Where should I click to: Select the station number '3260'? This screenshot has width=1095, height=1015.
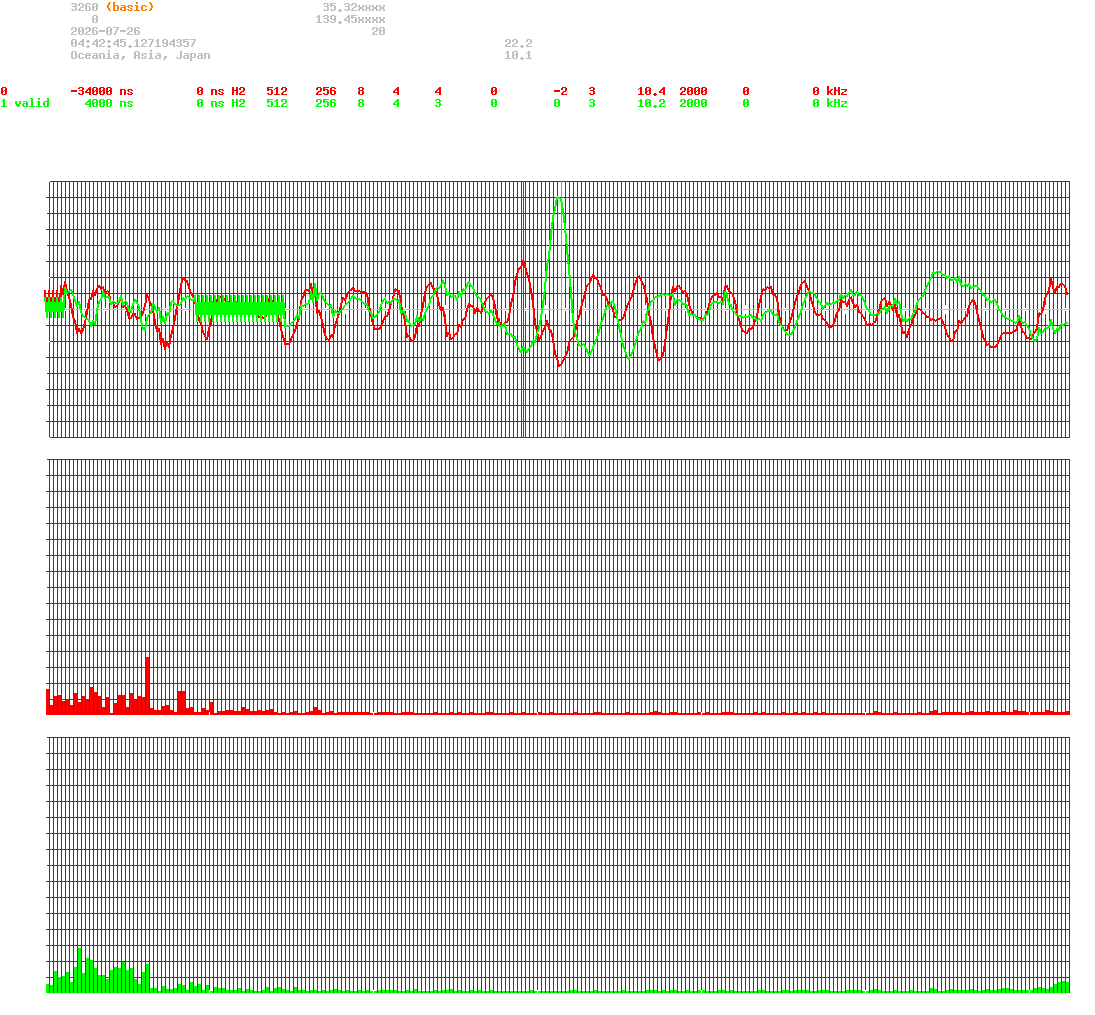pos(84,7)
